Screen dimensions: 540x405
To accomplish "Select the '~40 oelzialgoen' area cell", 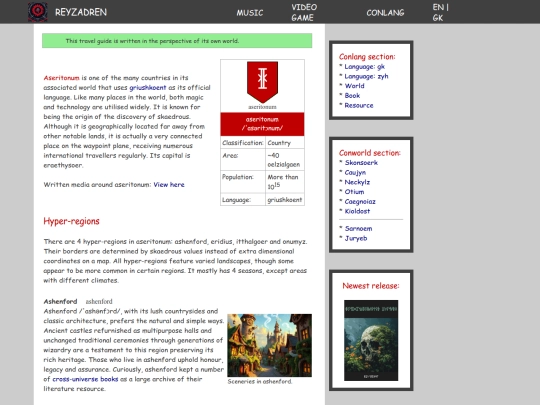I will pos(285,160).
